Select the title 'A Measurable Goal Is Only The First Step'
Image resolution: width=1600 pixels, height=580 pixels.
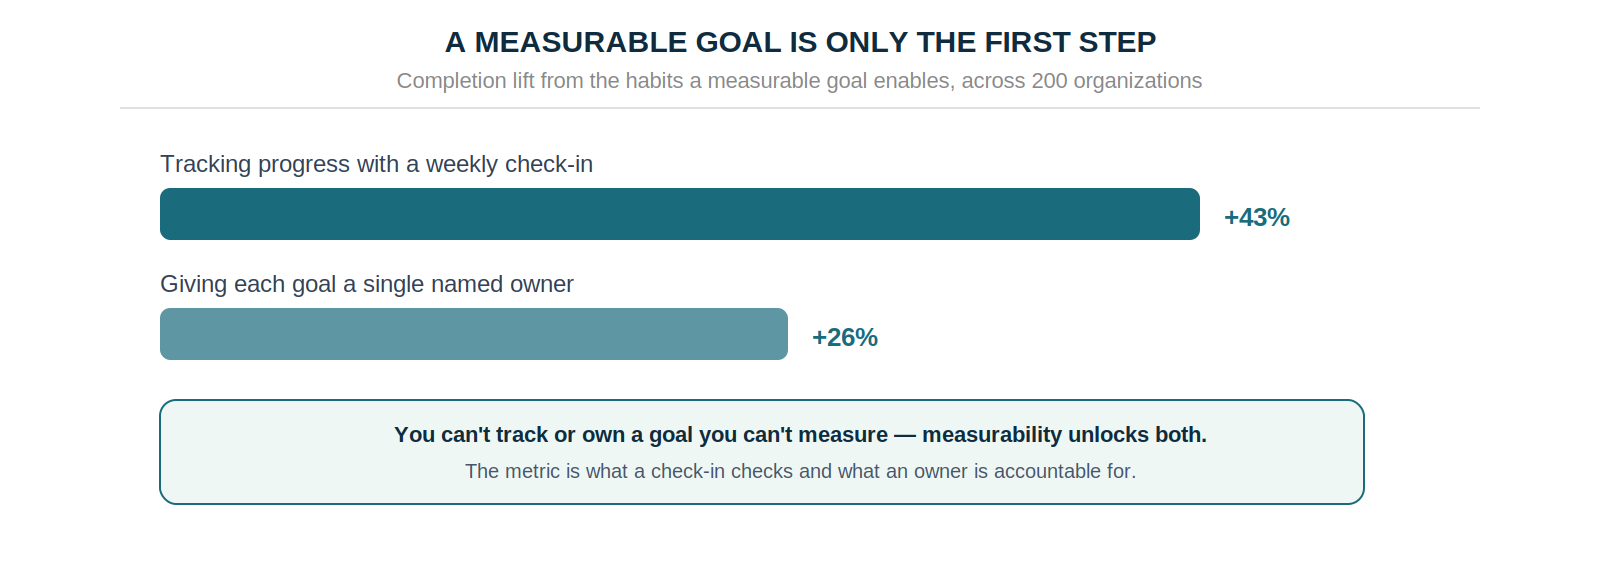pyautogui.click(x=800, y=42)
